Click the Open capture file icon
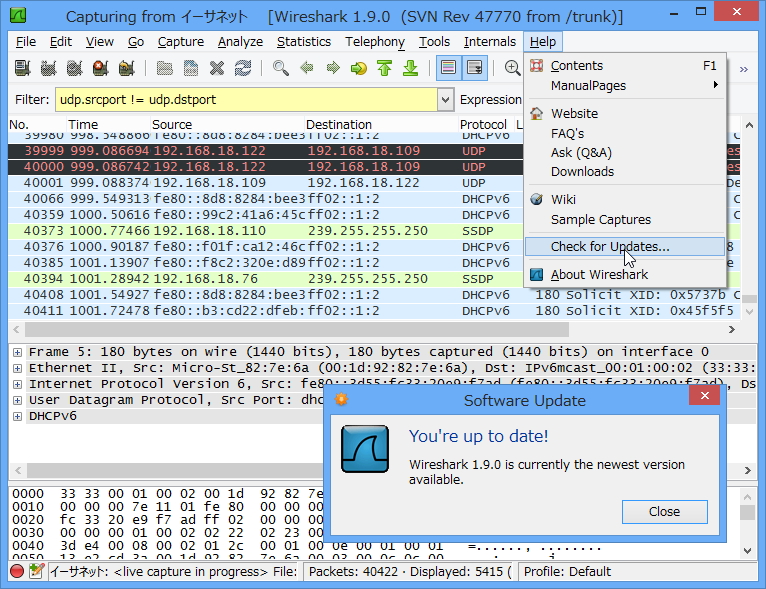This screenshot has height=589, width=766. click(x=165, y=68)
